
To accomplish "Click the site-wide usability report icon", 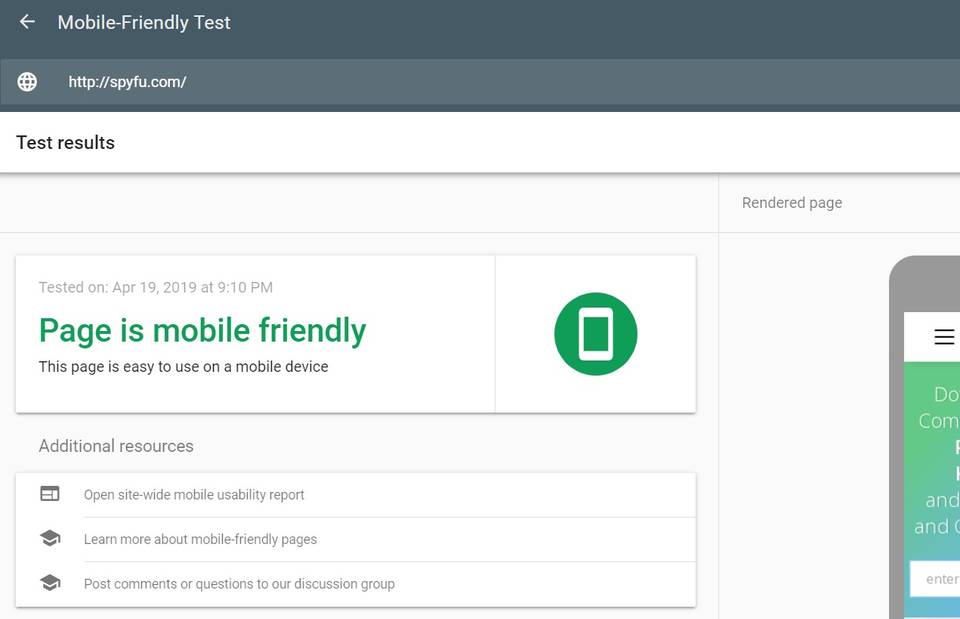I will tap(50, 493).
